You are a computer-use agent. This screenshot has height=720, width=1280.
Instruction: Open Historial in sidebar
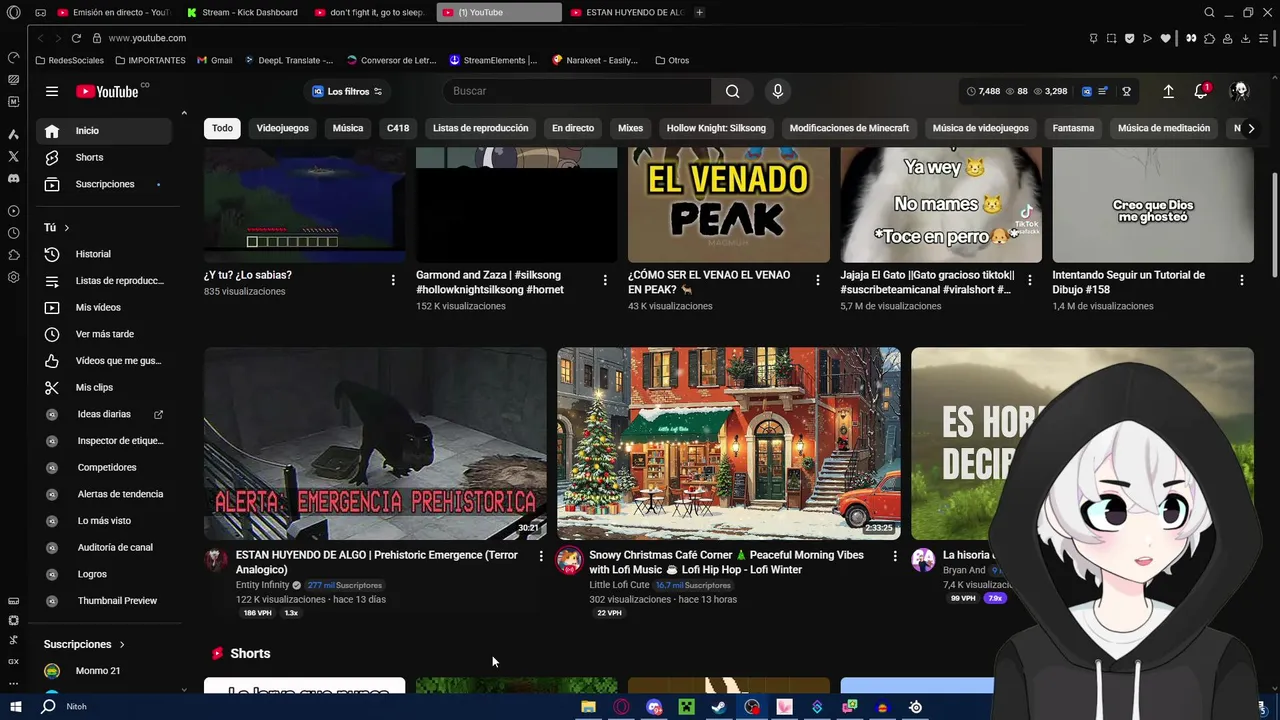(104, 254)
